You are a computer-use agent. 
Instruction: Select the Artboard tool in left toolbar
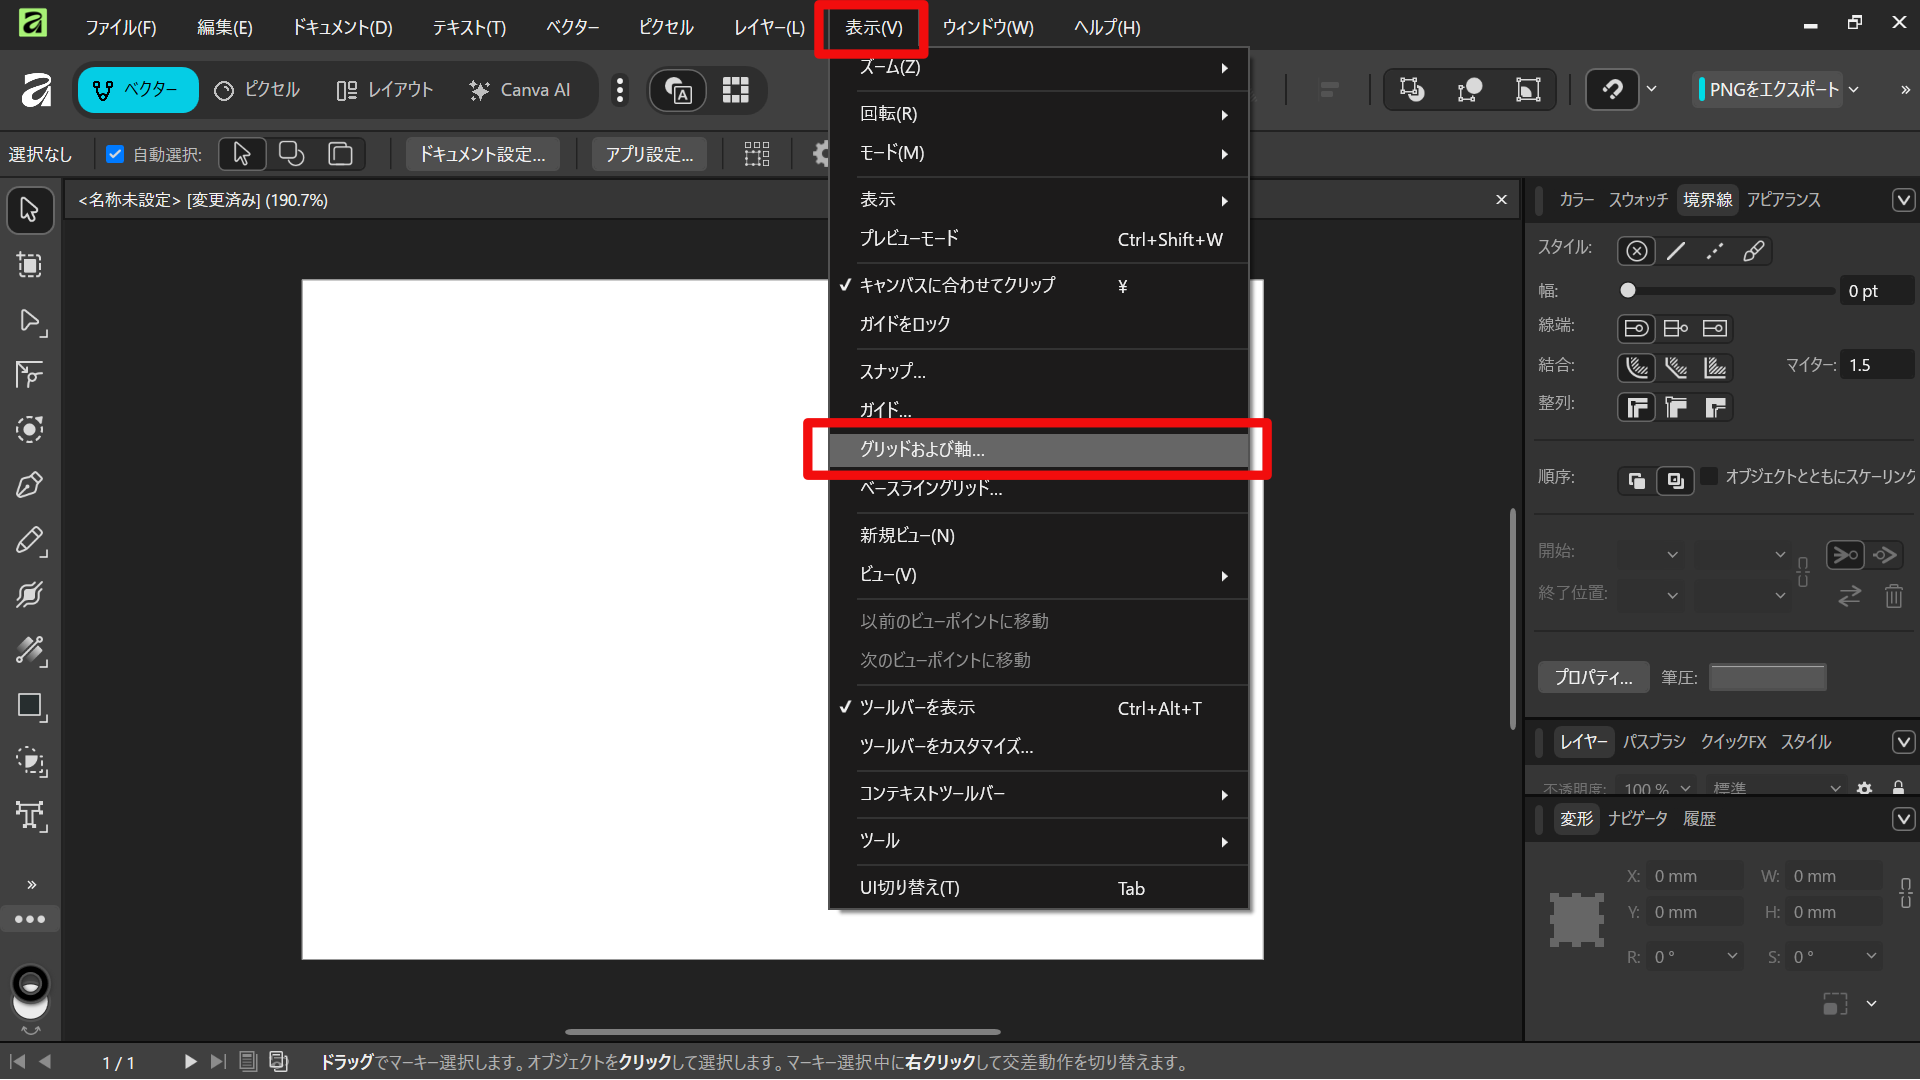(30, 265)
